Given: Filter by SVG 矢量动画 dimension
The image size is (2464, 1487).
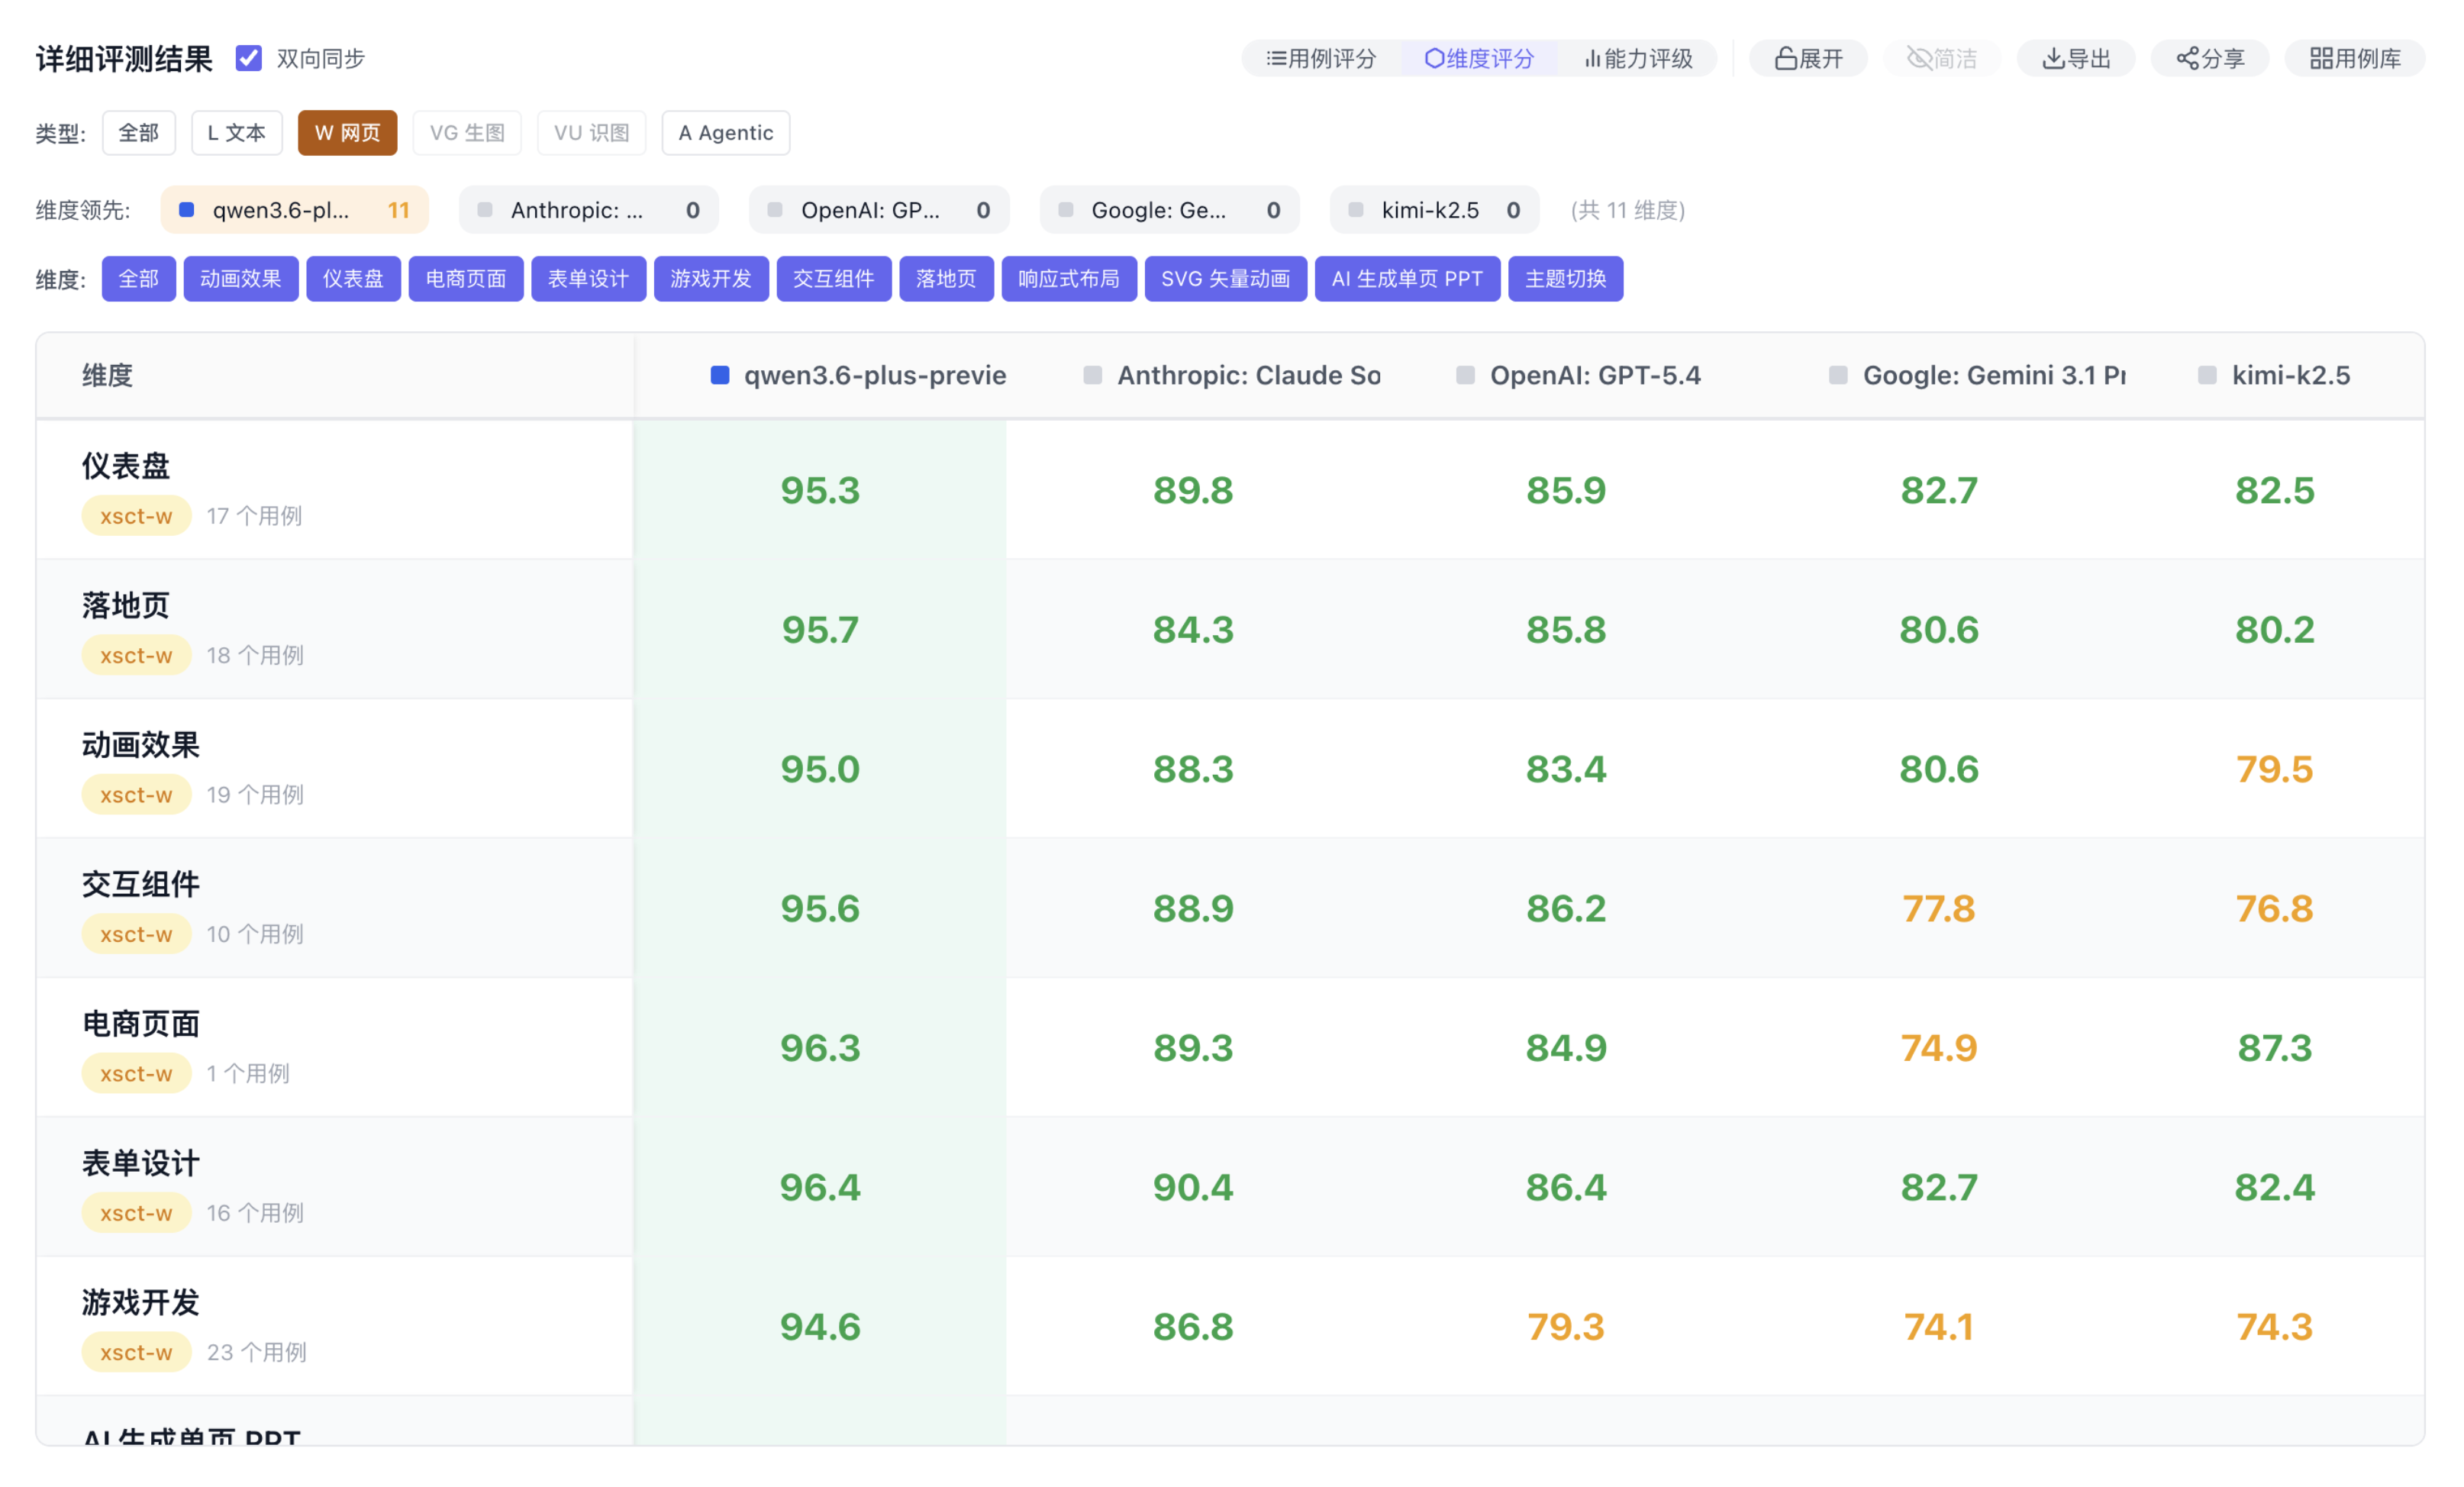Looking at the screenshot, I should [x=1225, y=279].
